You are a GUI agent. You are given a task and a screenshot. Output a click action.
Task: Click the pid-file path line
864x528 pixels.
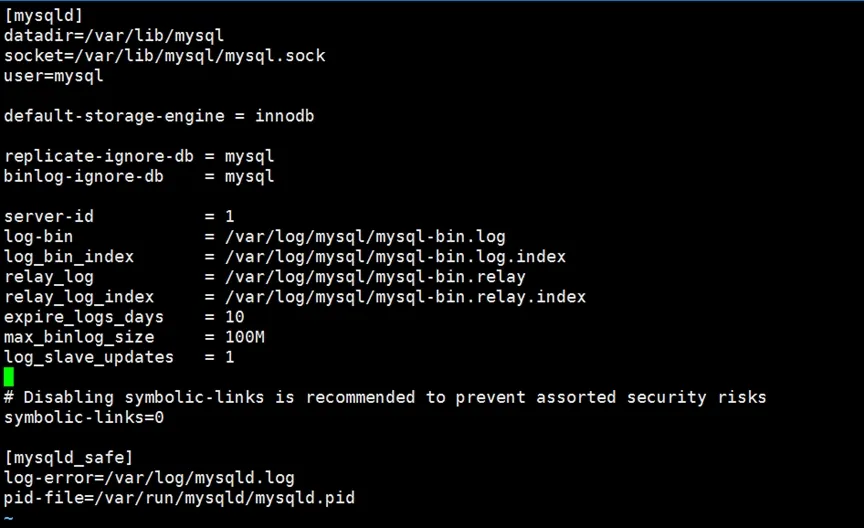tap(179, 497)
